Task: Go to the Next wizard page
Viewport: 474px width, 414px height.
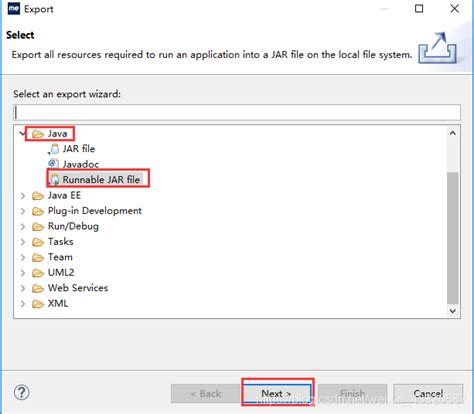Action: coord(277,394)
